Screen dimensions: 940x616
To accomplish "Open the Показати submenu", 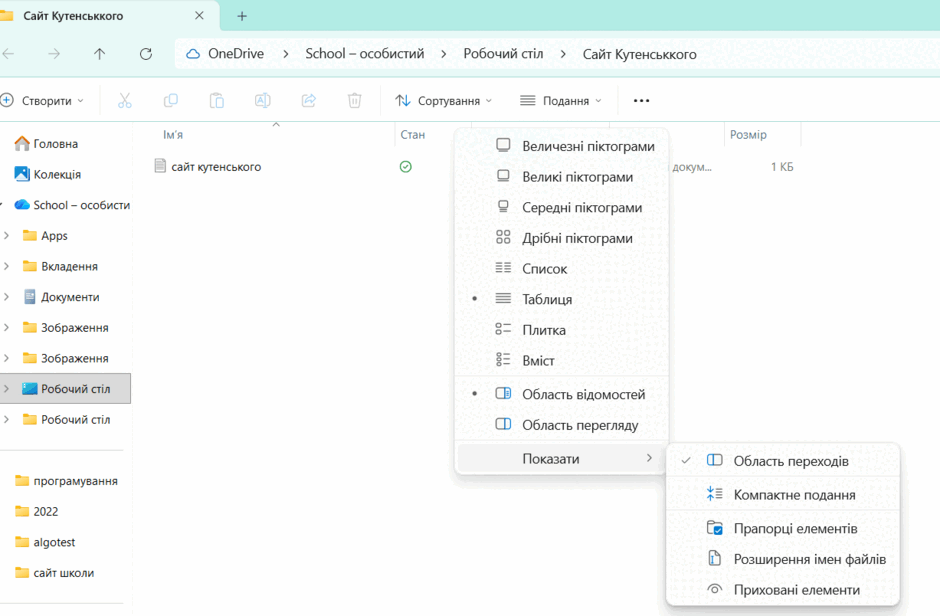I will pos(562,458).
